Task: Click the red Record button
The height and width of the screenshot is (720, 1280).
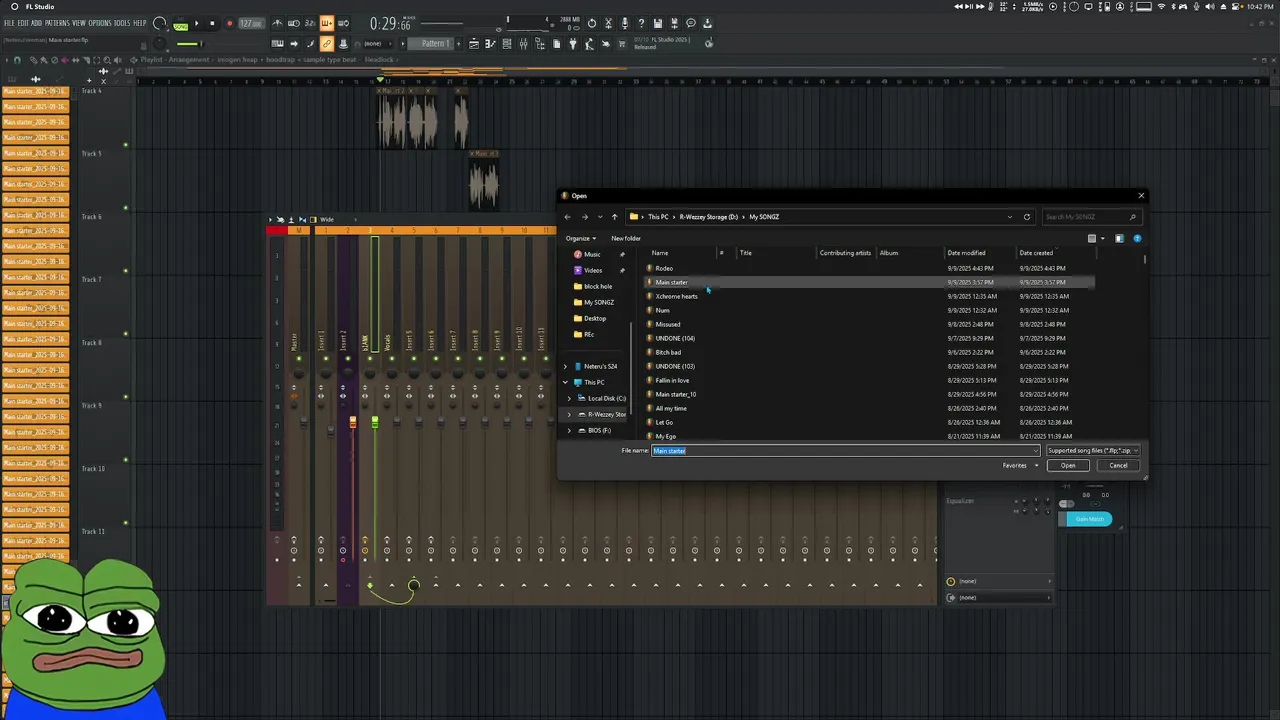Action: pos(229,23)
